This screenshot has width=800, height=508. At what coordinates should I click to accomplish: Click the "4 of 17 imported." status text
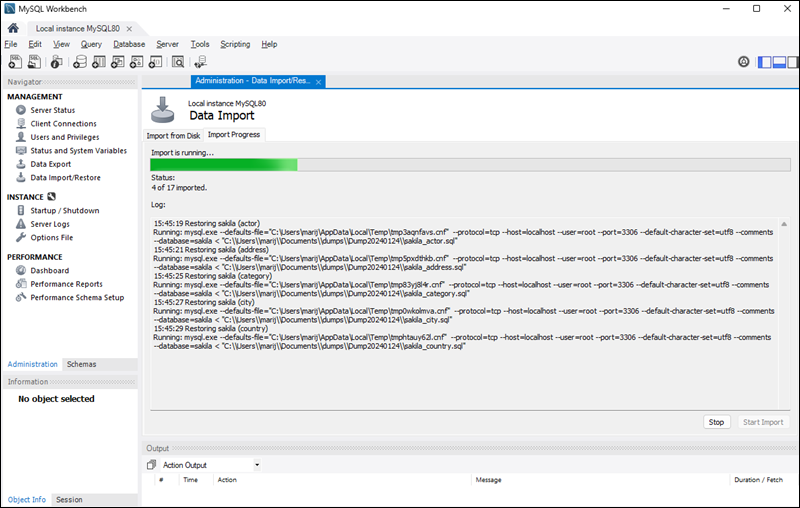[x=179, y=188]
